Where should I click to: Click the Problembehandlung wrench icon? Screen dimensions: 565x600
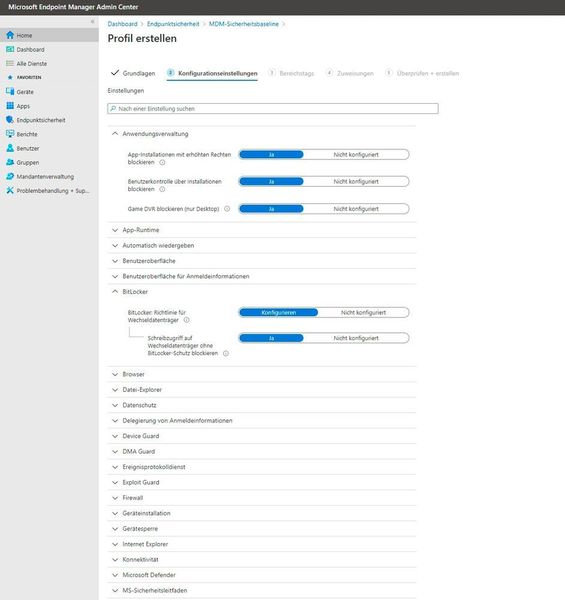pos(10,191)
